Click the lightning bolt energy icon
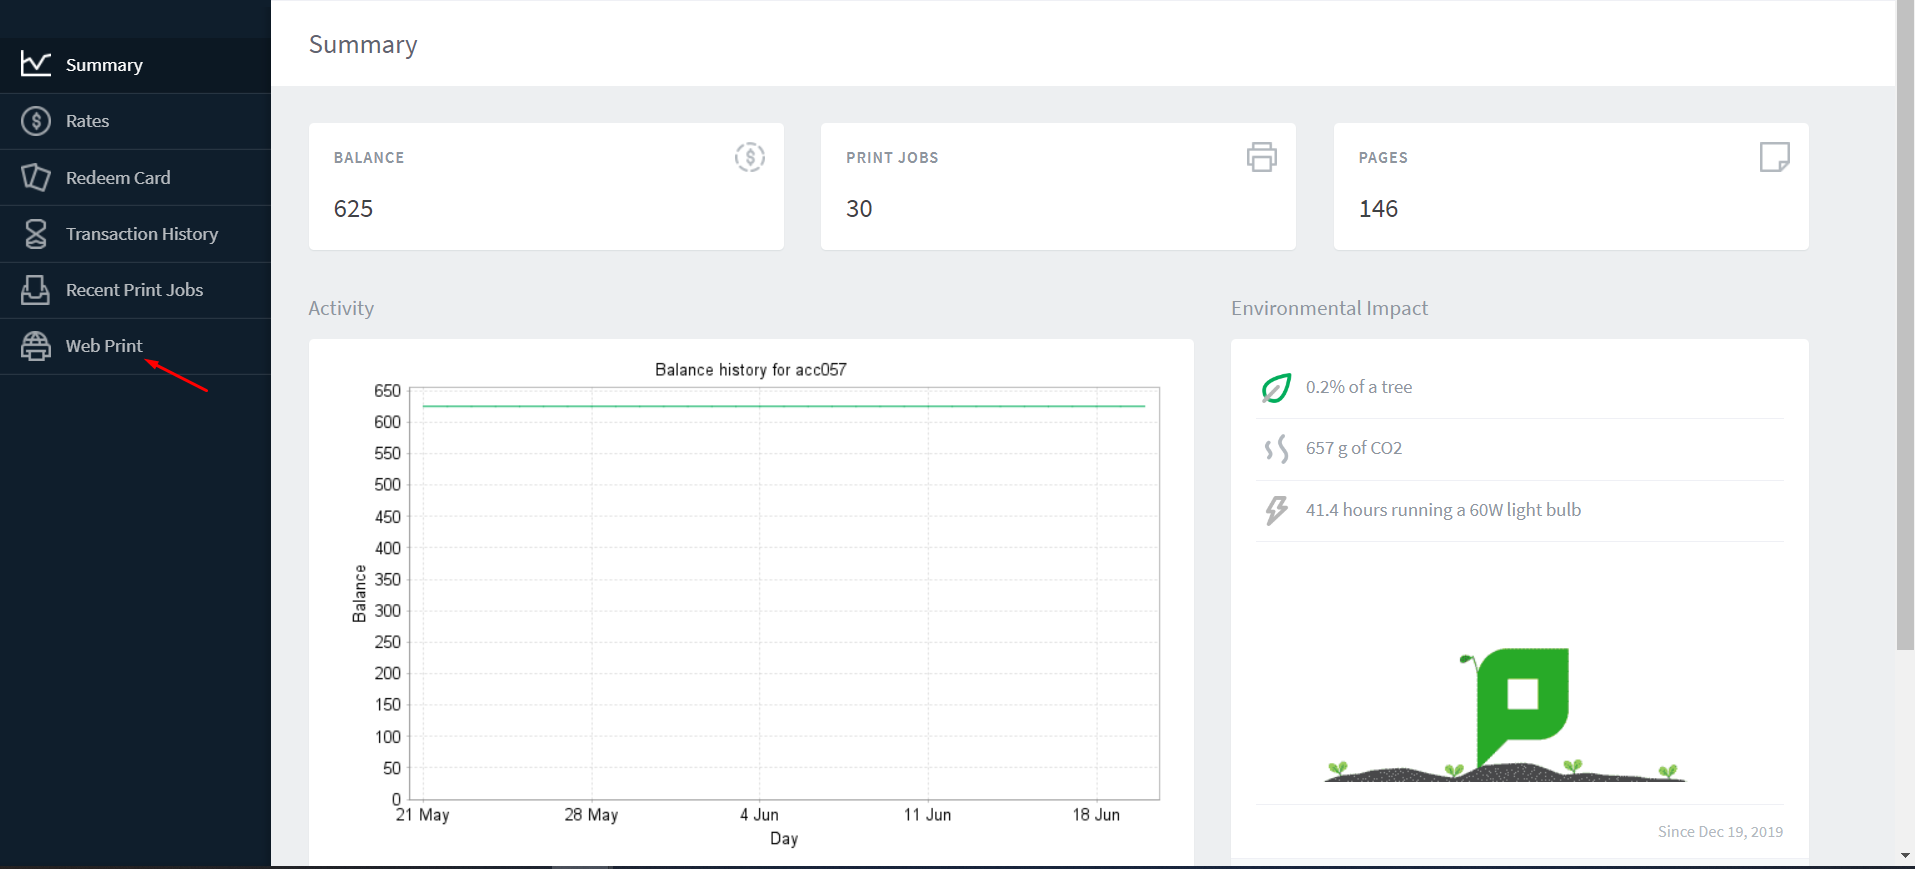Image resolution: width=1915 pixels, height=869 pixels. coord(1276,510)
